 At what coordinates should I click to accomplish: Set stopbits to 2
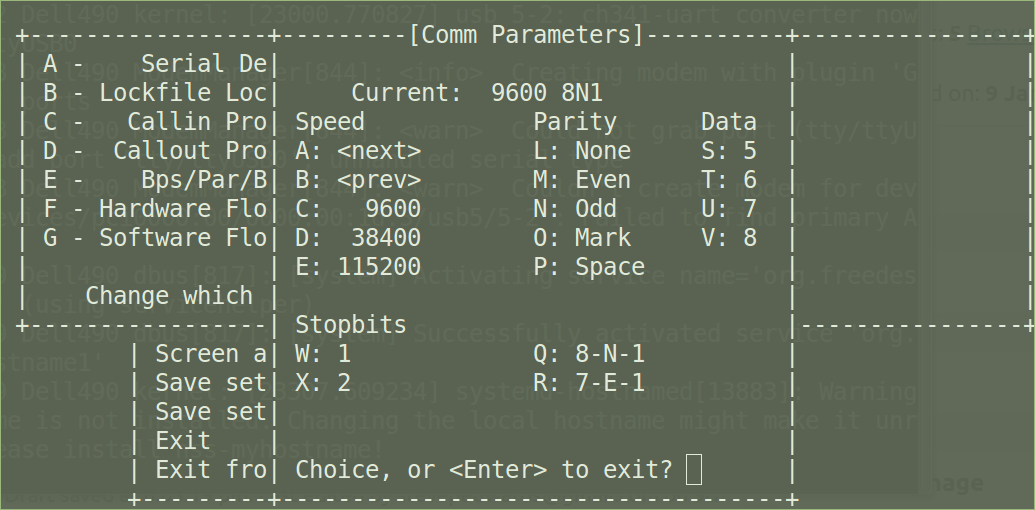(323, 383)
